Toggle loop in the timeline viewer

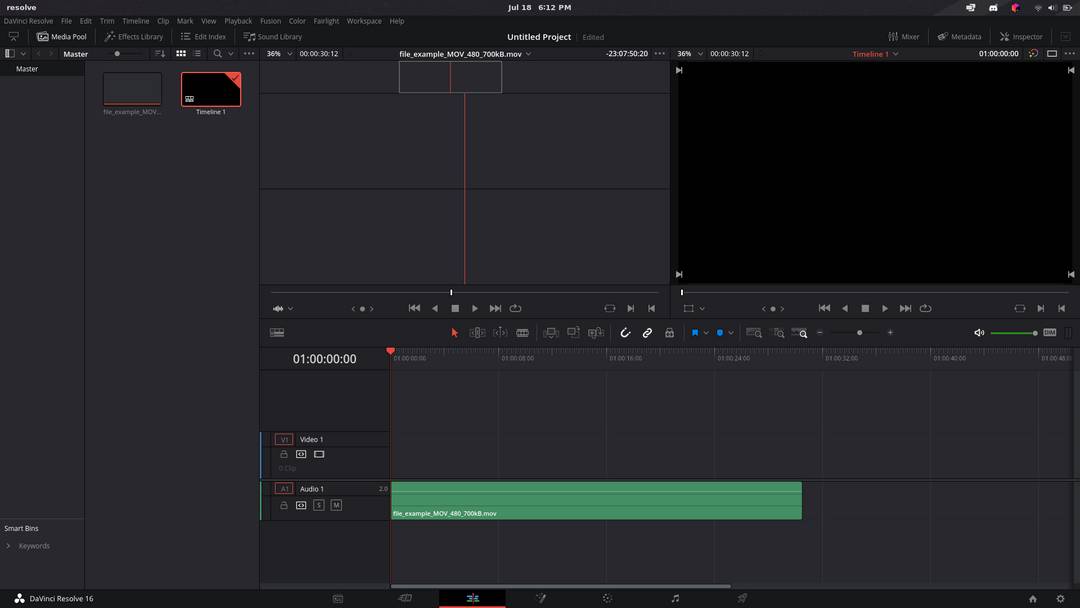(x=926, y=308)
